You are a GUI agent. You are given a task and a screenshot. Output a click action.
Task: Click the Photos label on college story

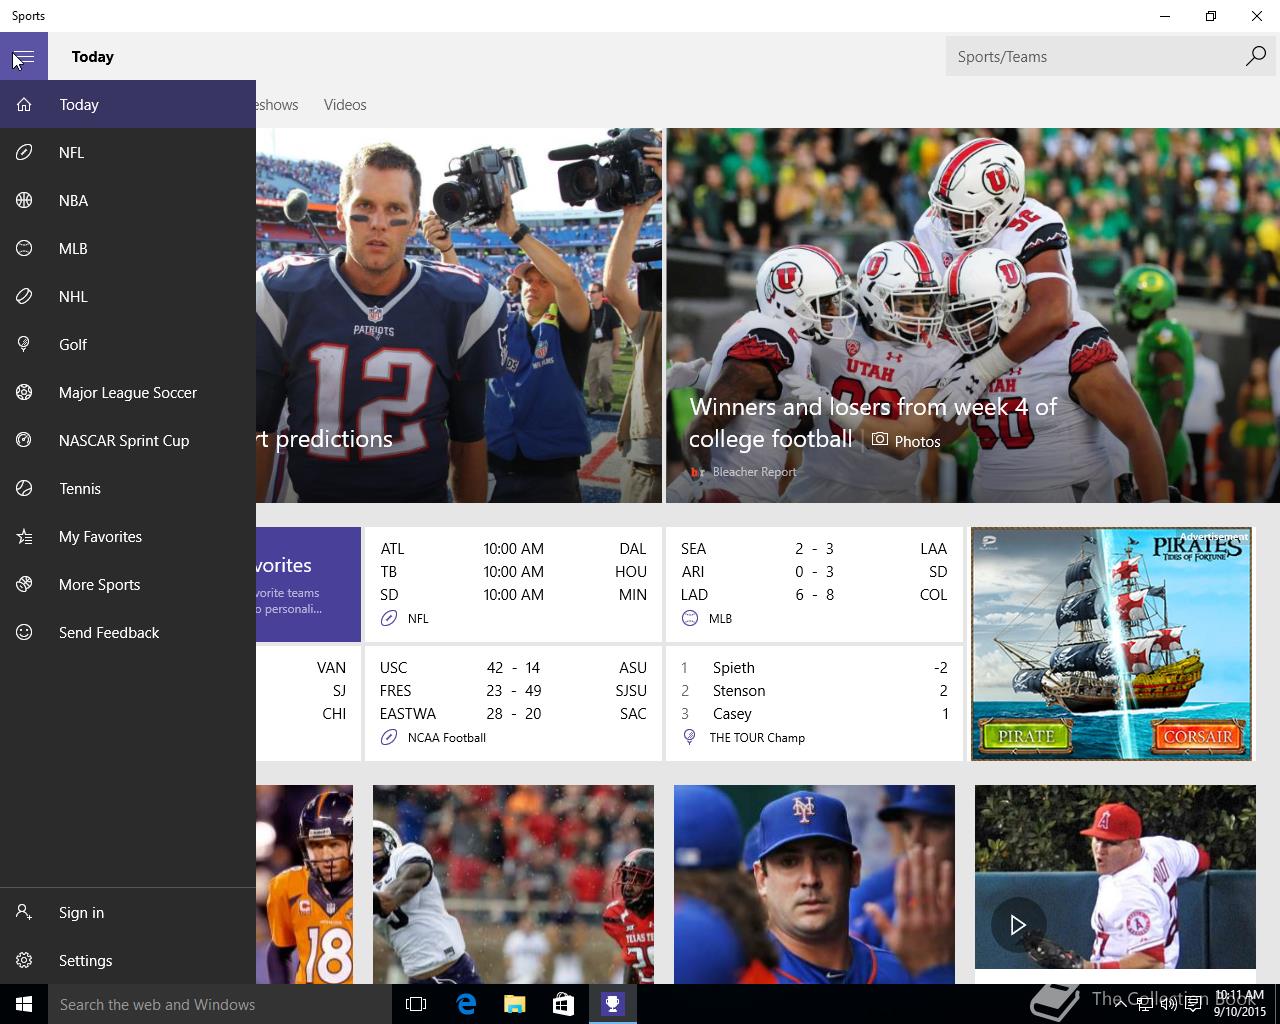pyautogui.click(x=917, y=441)
